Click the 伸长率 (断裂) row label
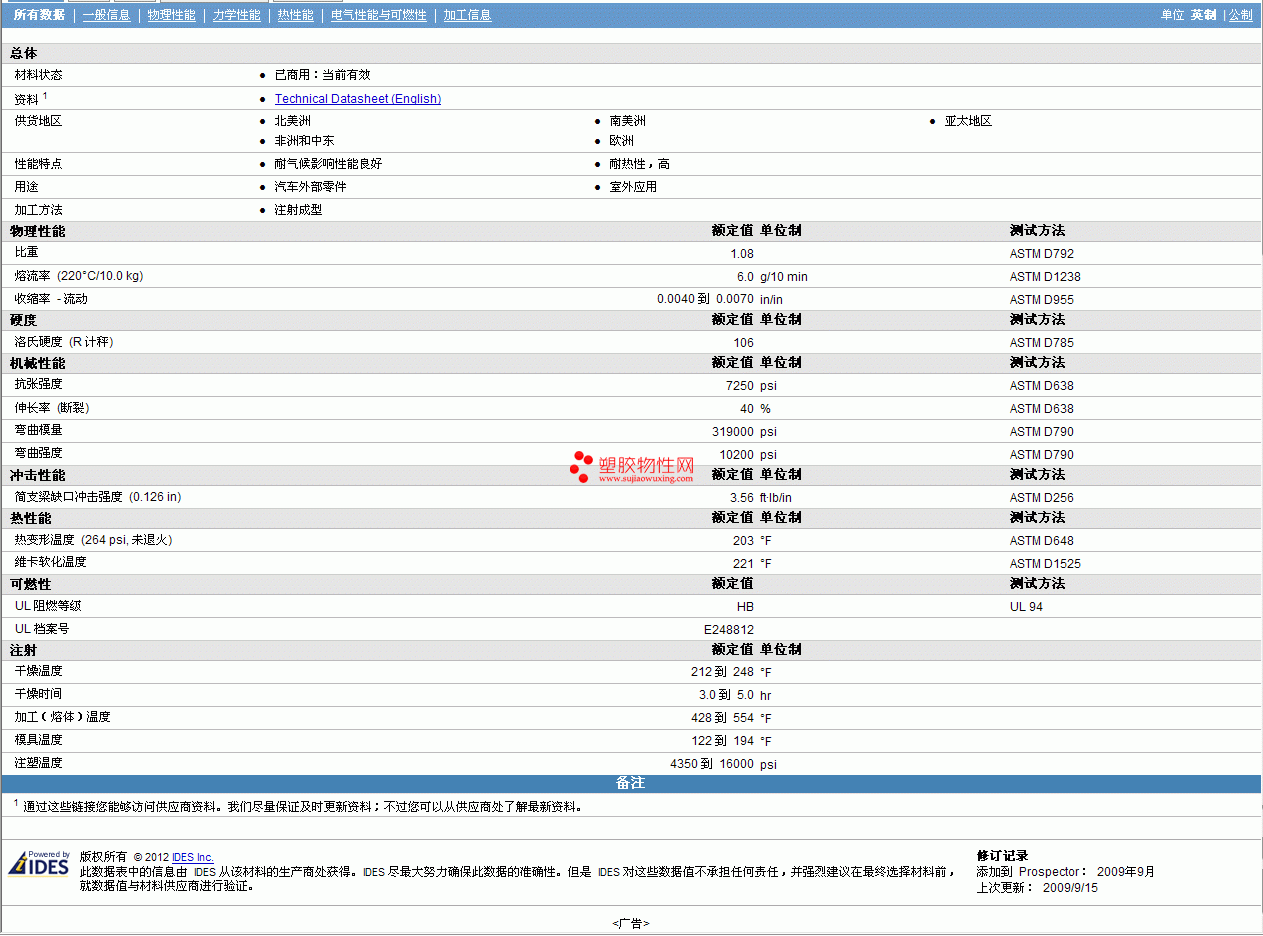Screen dimensions: 1263x936 pyautogui.click(x=52, y=408)
